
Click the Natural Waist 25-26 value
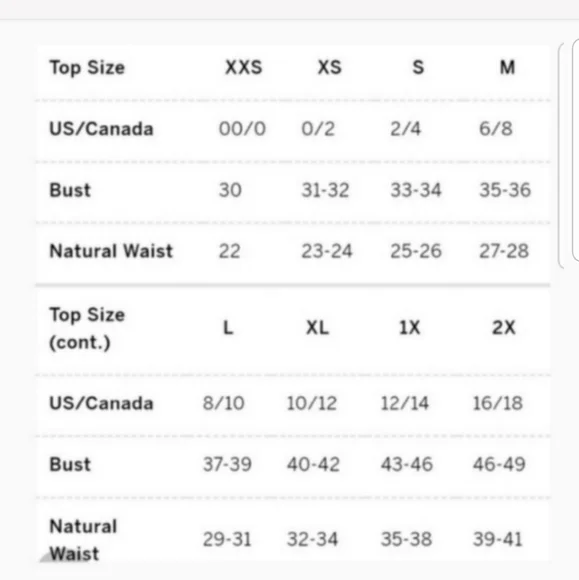coord(416,251)
